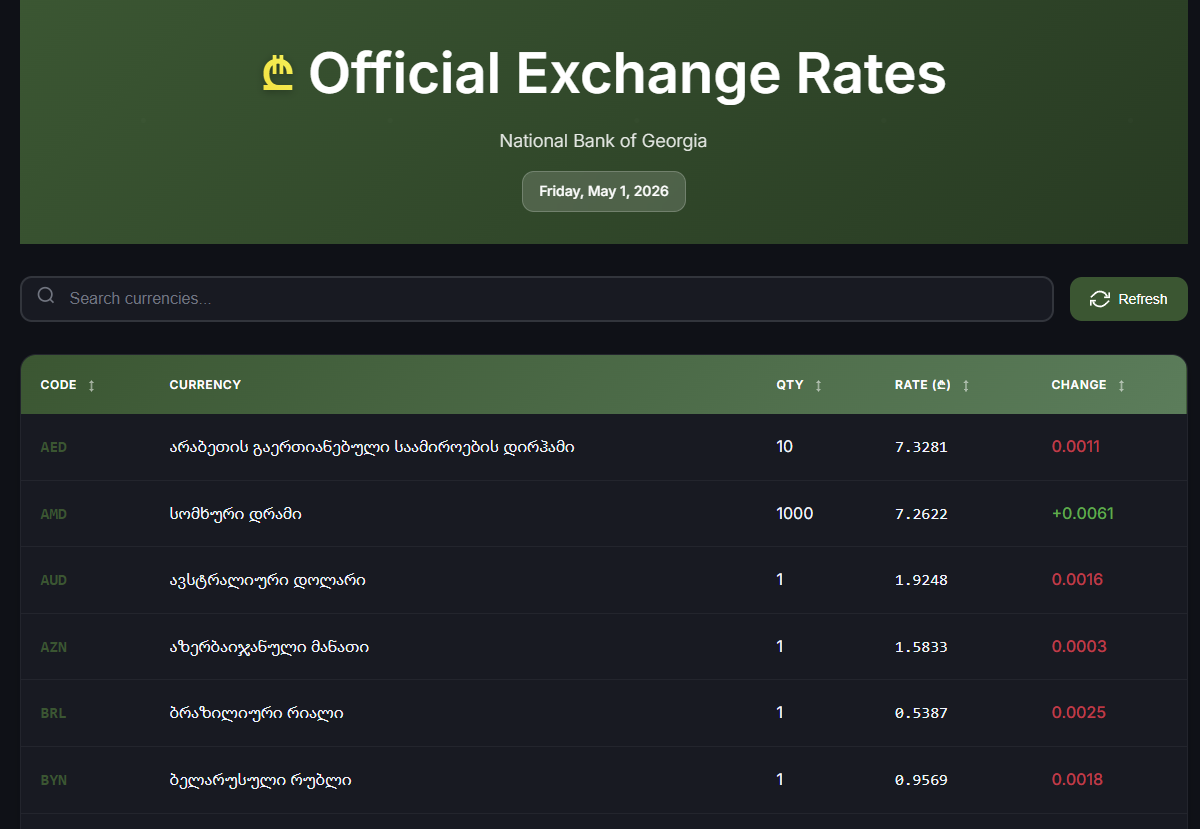
Task: Select the AED currency code
Action: pos(54,447)
